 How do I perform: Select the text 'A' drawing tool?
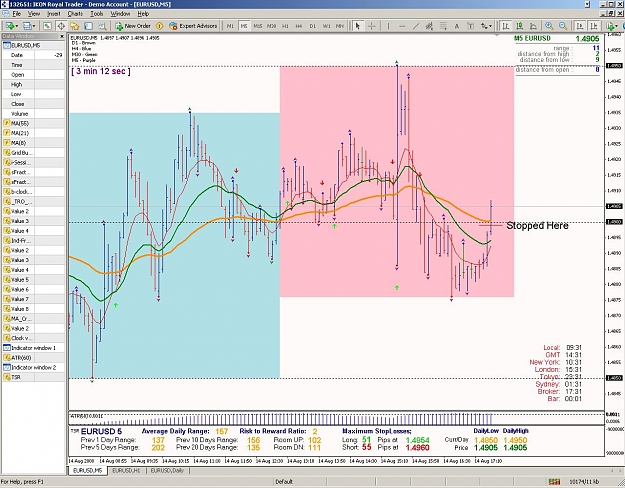pyautogui.click(x=457, y=26)
